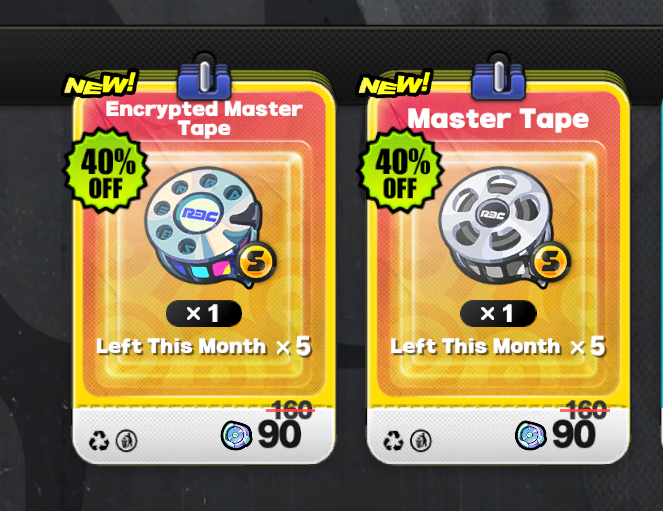This screenshot has height=511, width=663.
Task: Click the NEW! tag on Master Tape card
Action: (x=395, y=83)
